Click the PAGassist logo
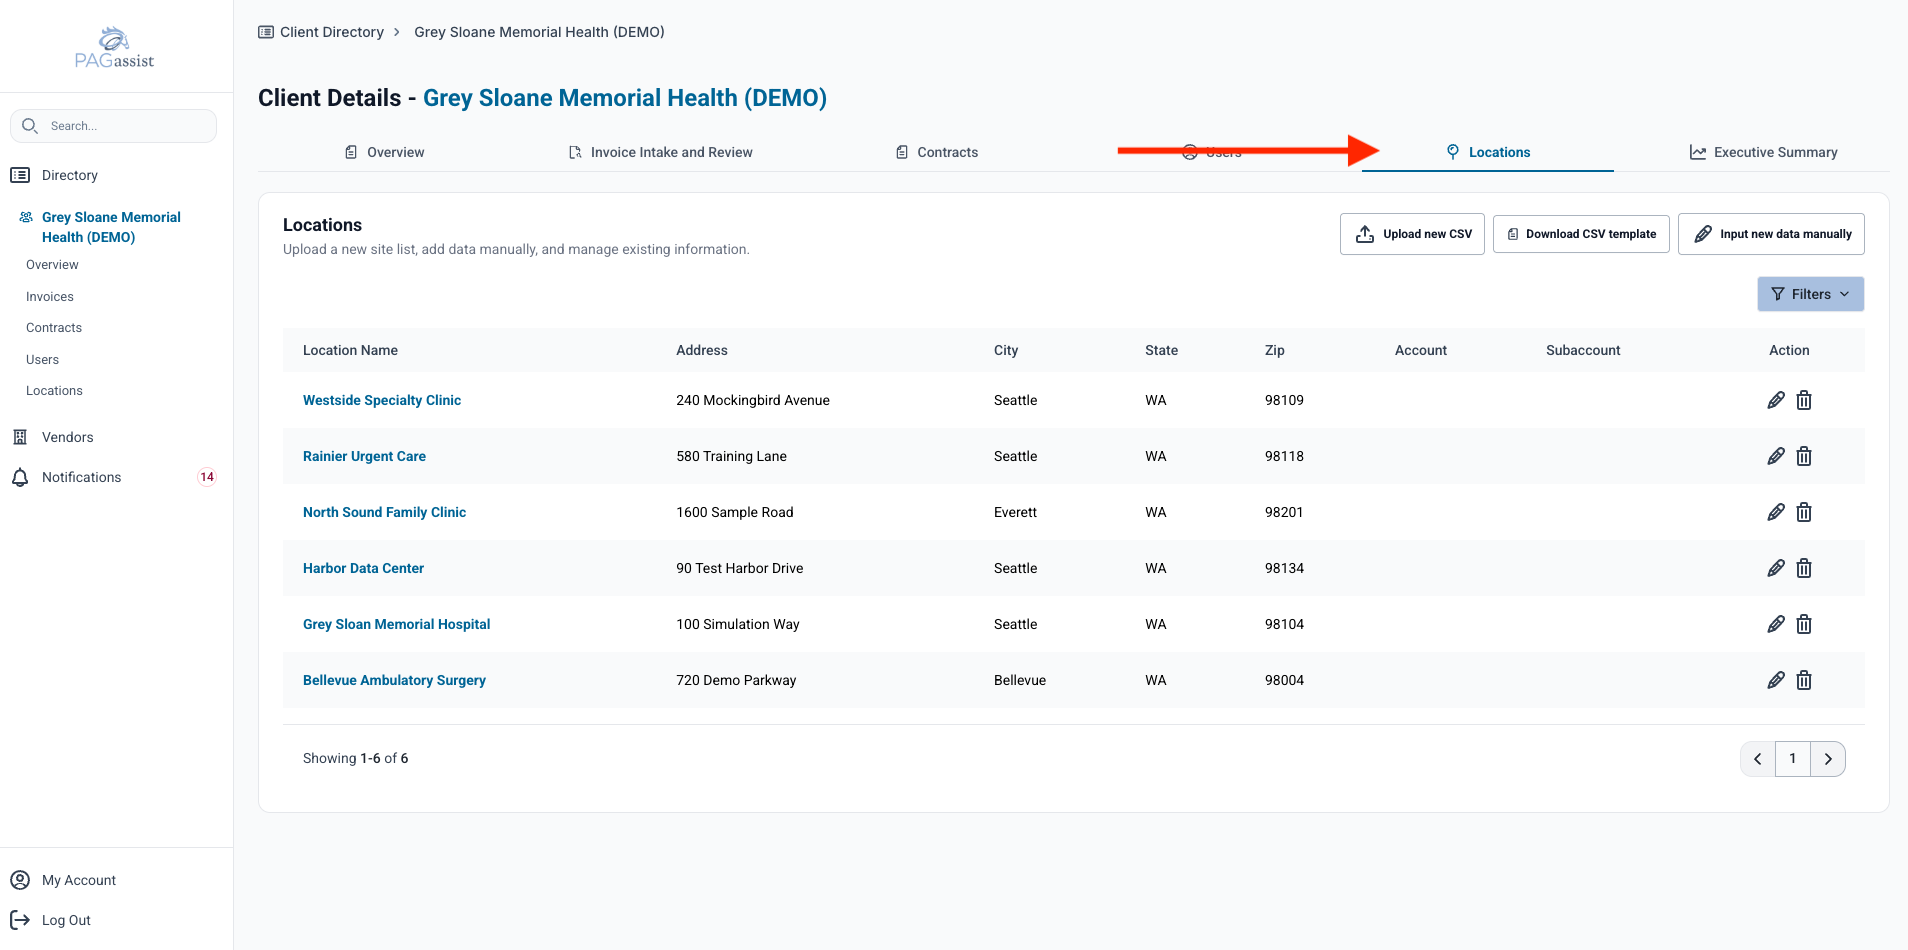This screenshot has width=1908, height=950. (115, 47)
